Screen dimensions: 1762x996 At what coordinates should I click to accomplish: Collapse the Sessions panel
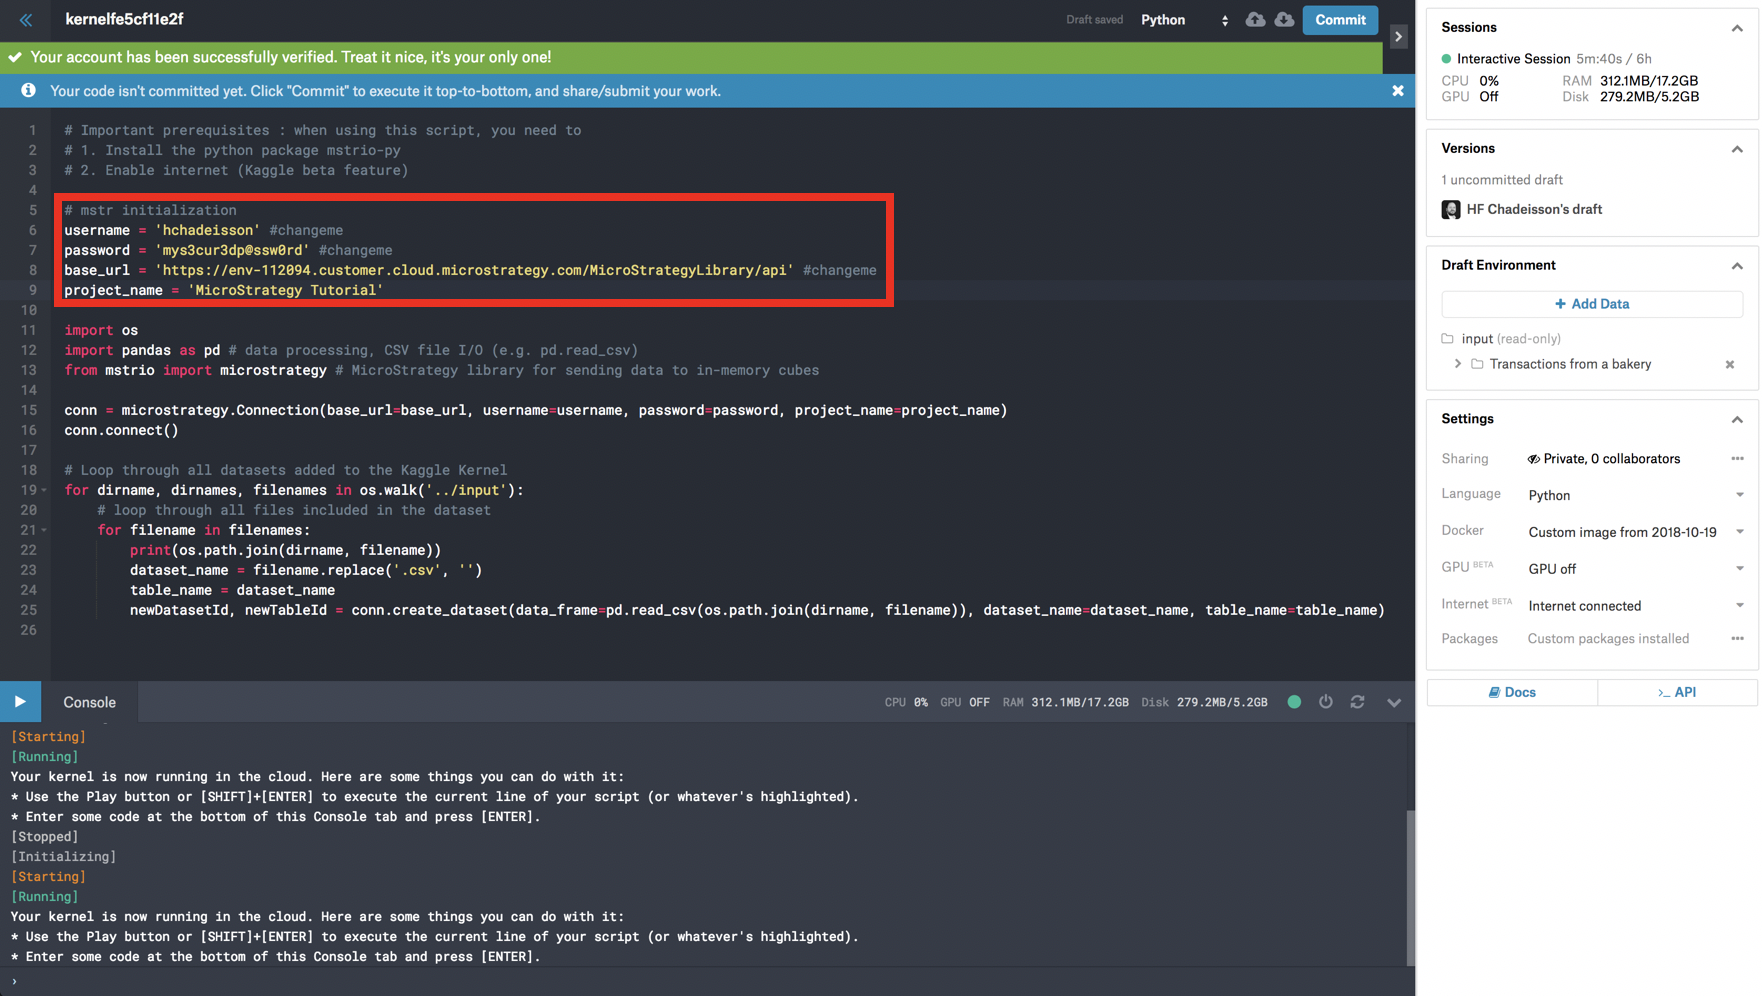(1737, 28)
